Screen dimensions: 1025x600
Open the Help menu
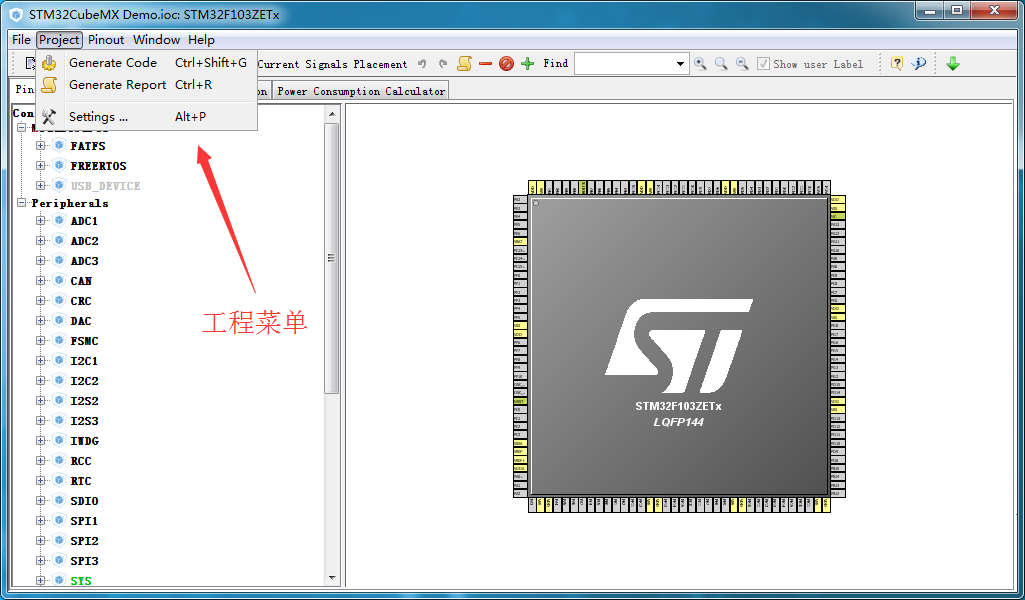(201, 40)
